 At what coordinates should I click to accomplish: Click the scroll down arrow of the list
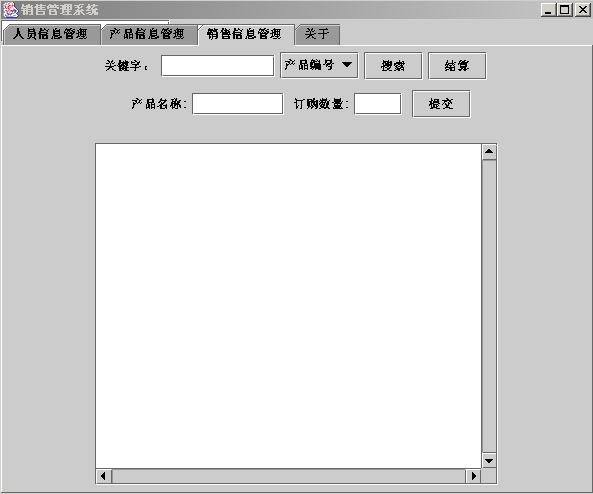tap(489, 460)
